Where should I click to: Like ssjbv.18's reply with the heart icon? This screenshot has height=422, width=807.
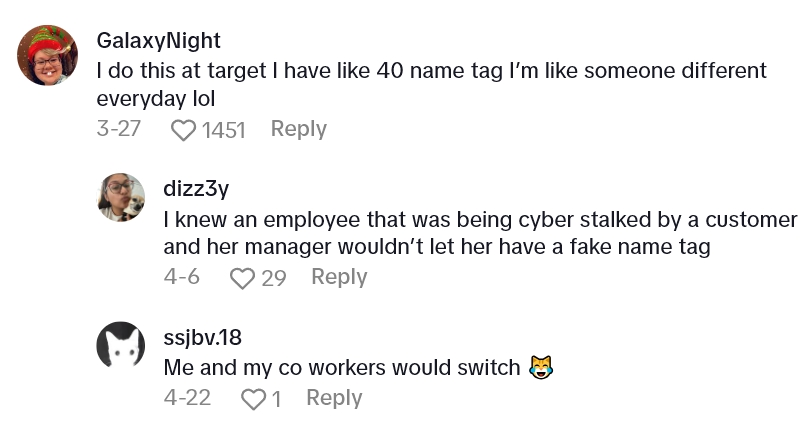tap(254, 399)
